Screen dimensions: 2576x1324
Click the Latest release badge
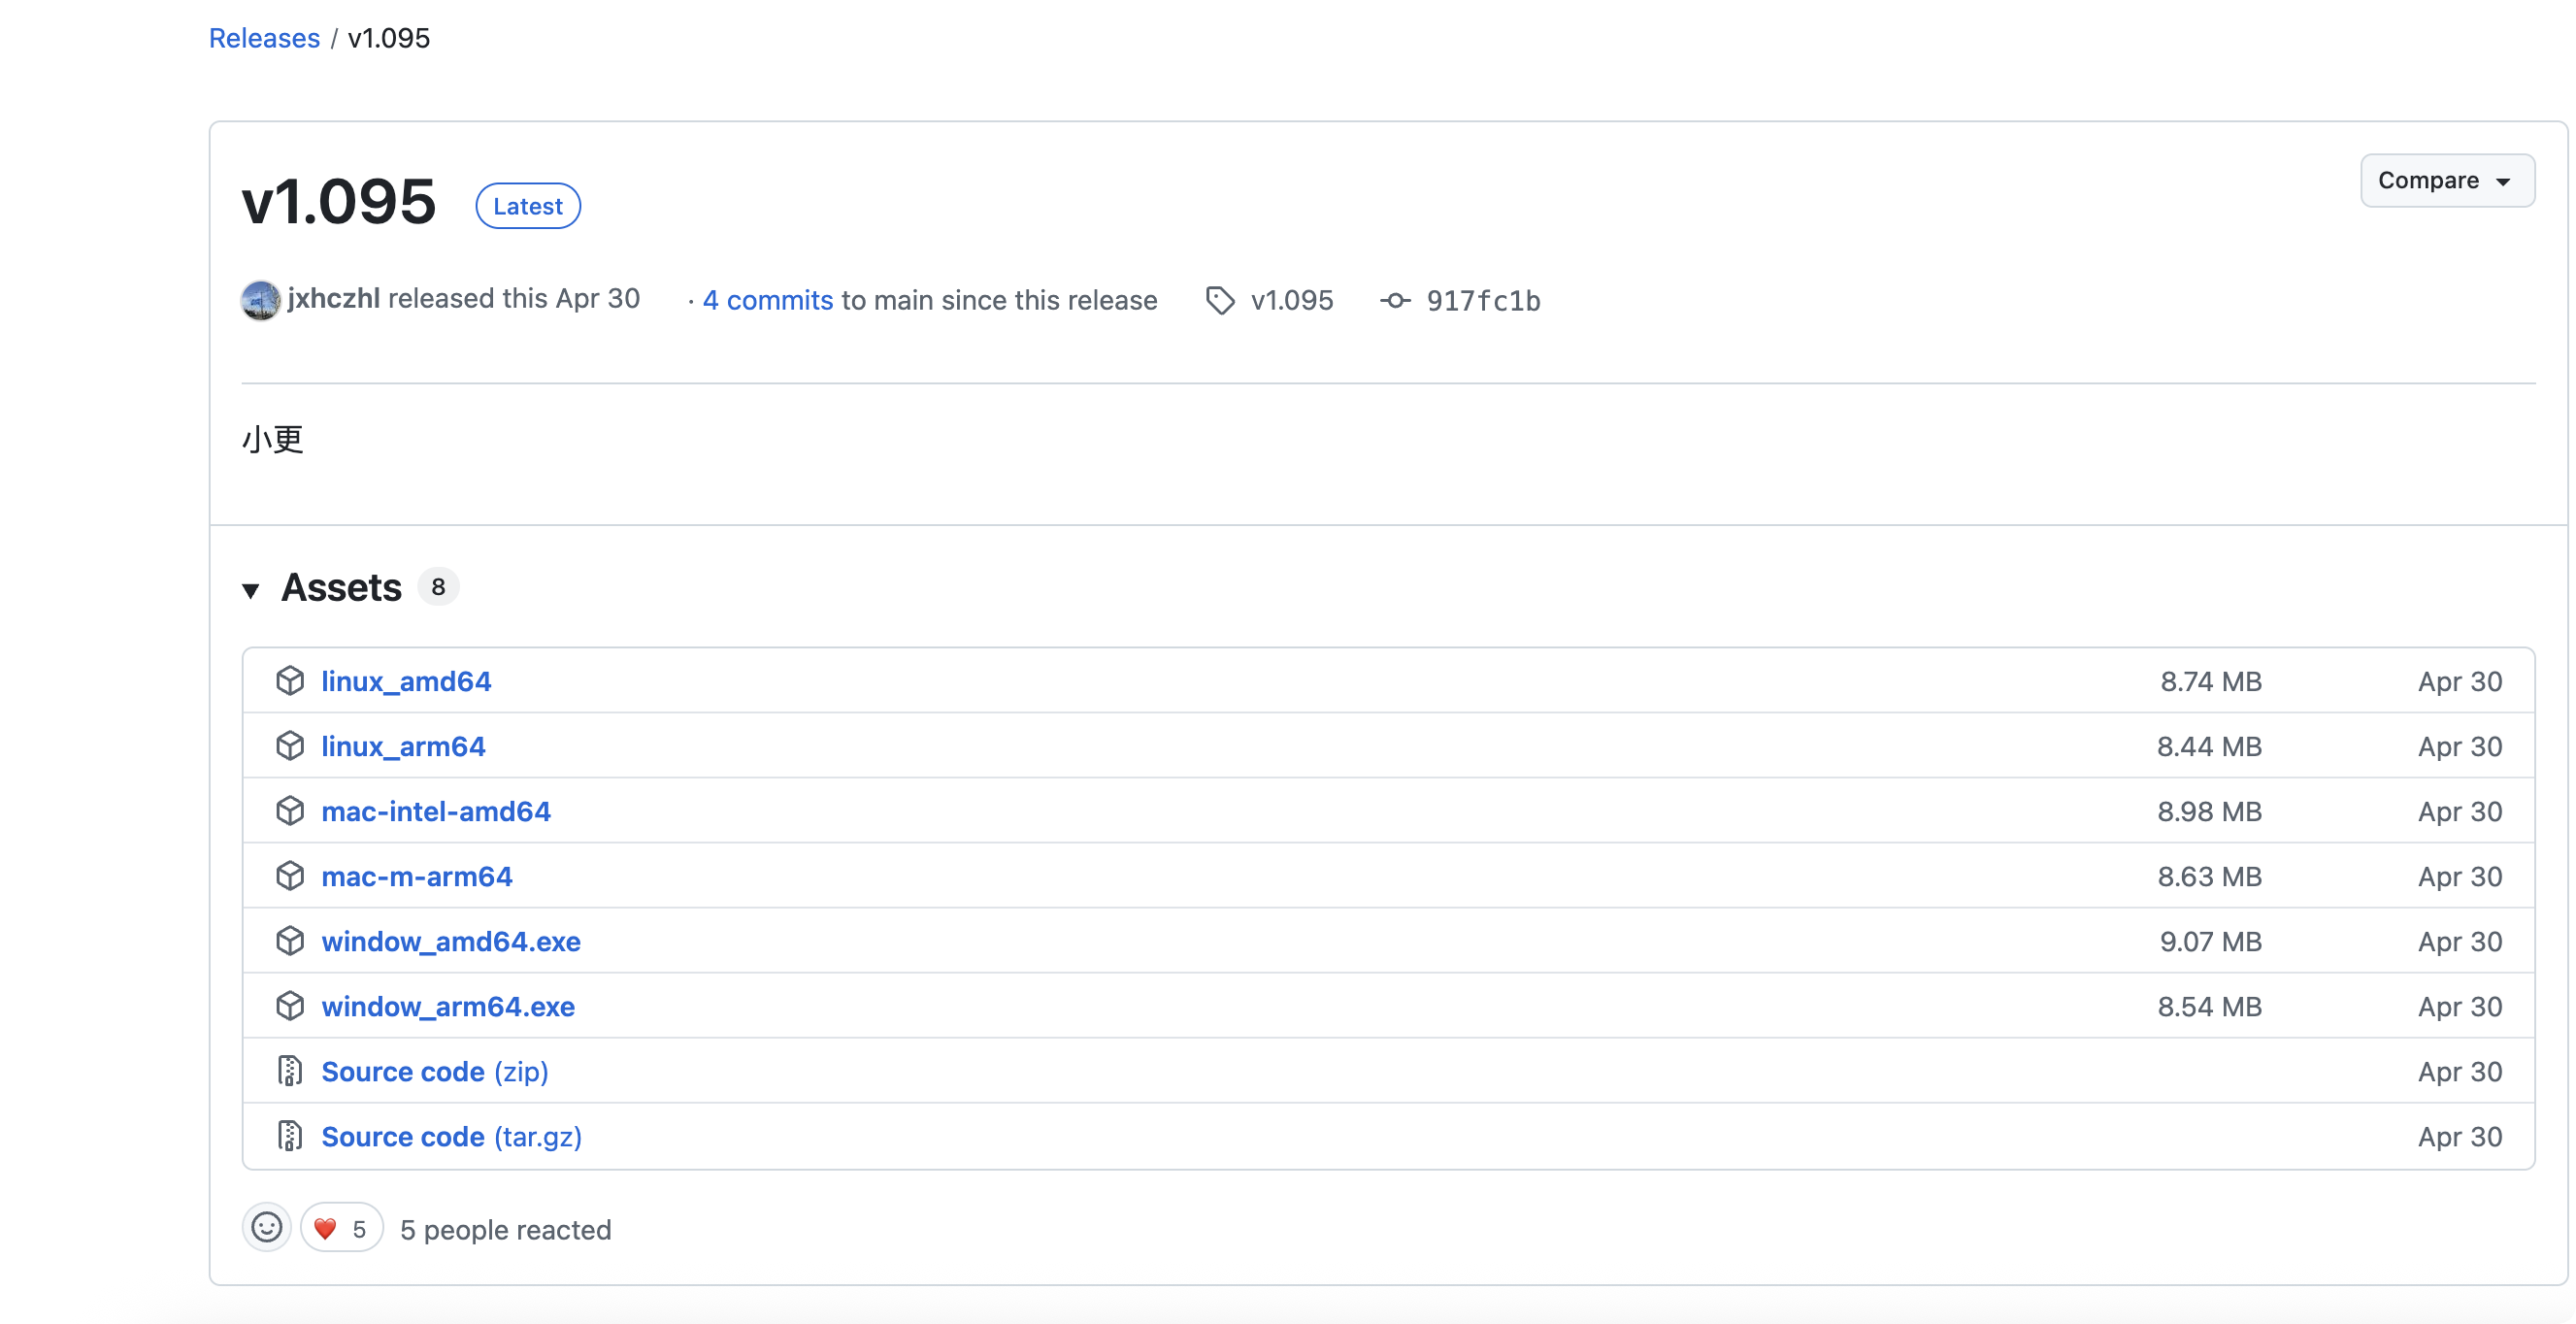pos(528,206)
